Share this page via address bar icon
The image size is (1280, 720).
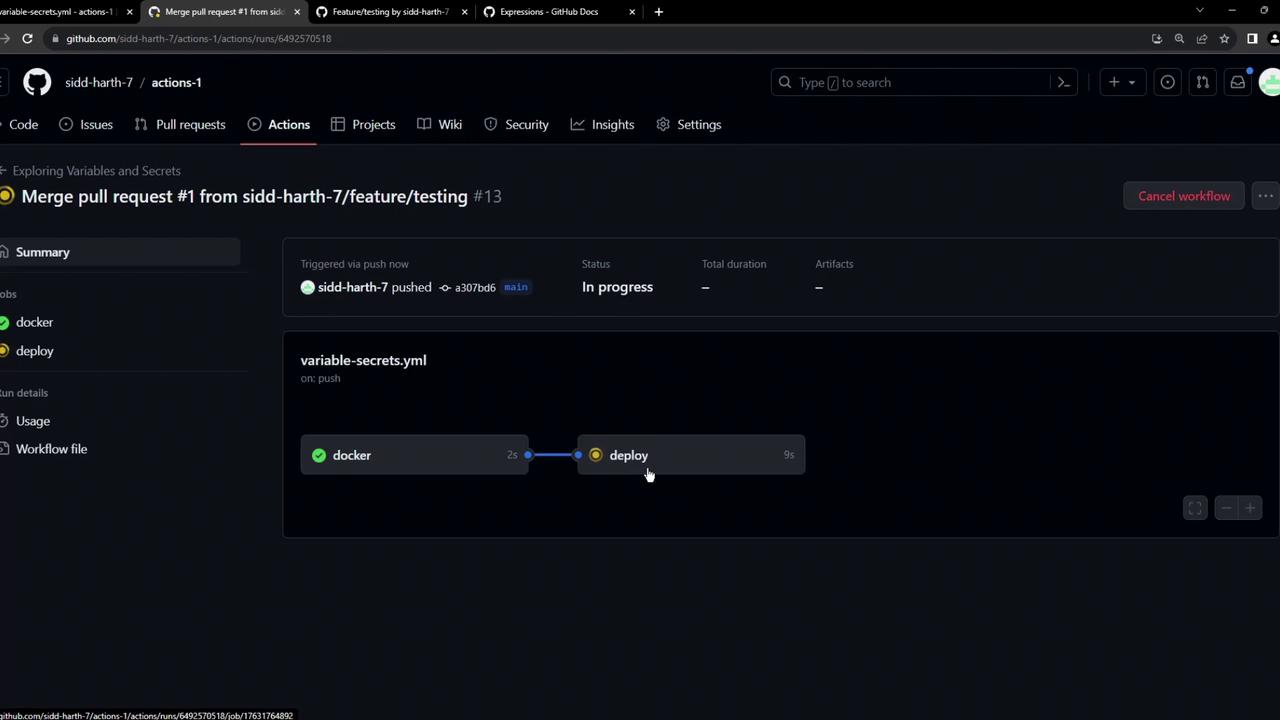(x=1202, y=38)
